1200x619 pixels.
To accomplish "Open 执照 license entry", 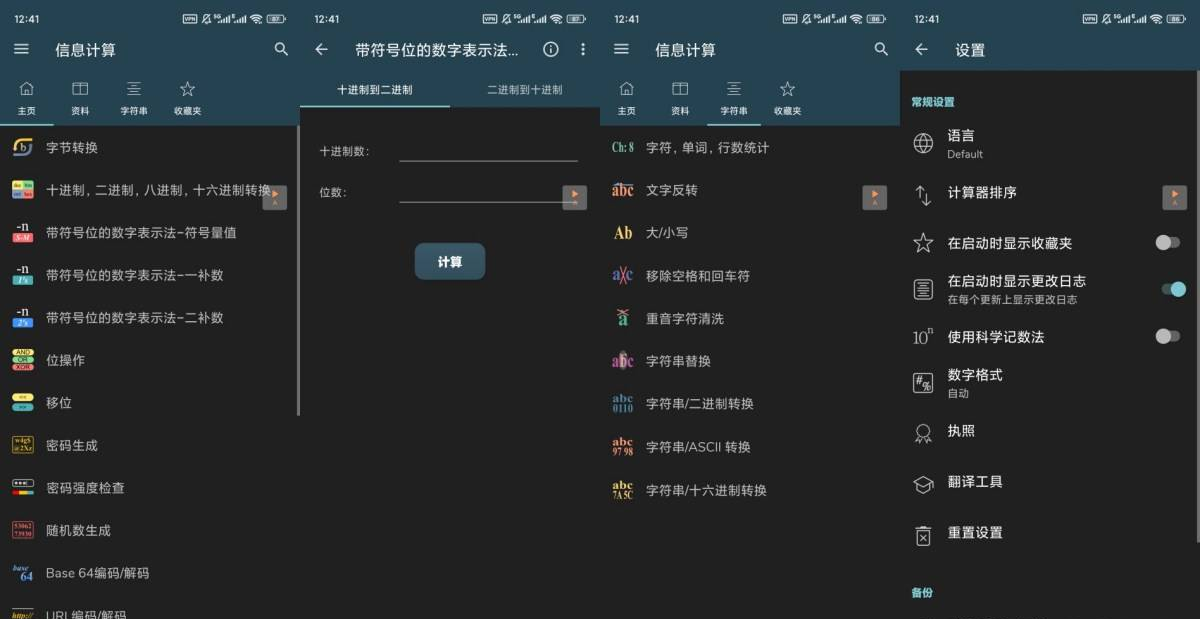I will pos(1050,432).
